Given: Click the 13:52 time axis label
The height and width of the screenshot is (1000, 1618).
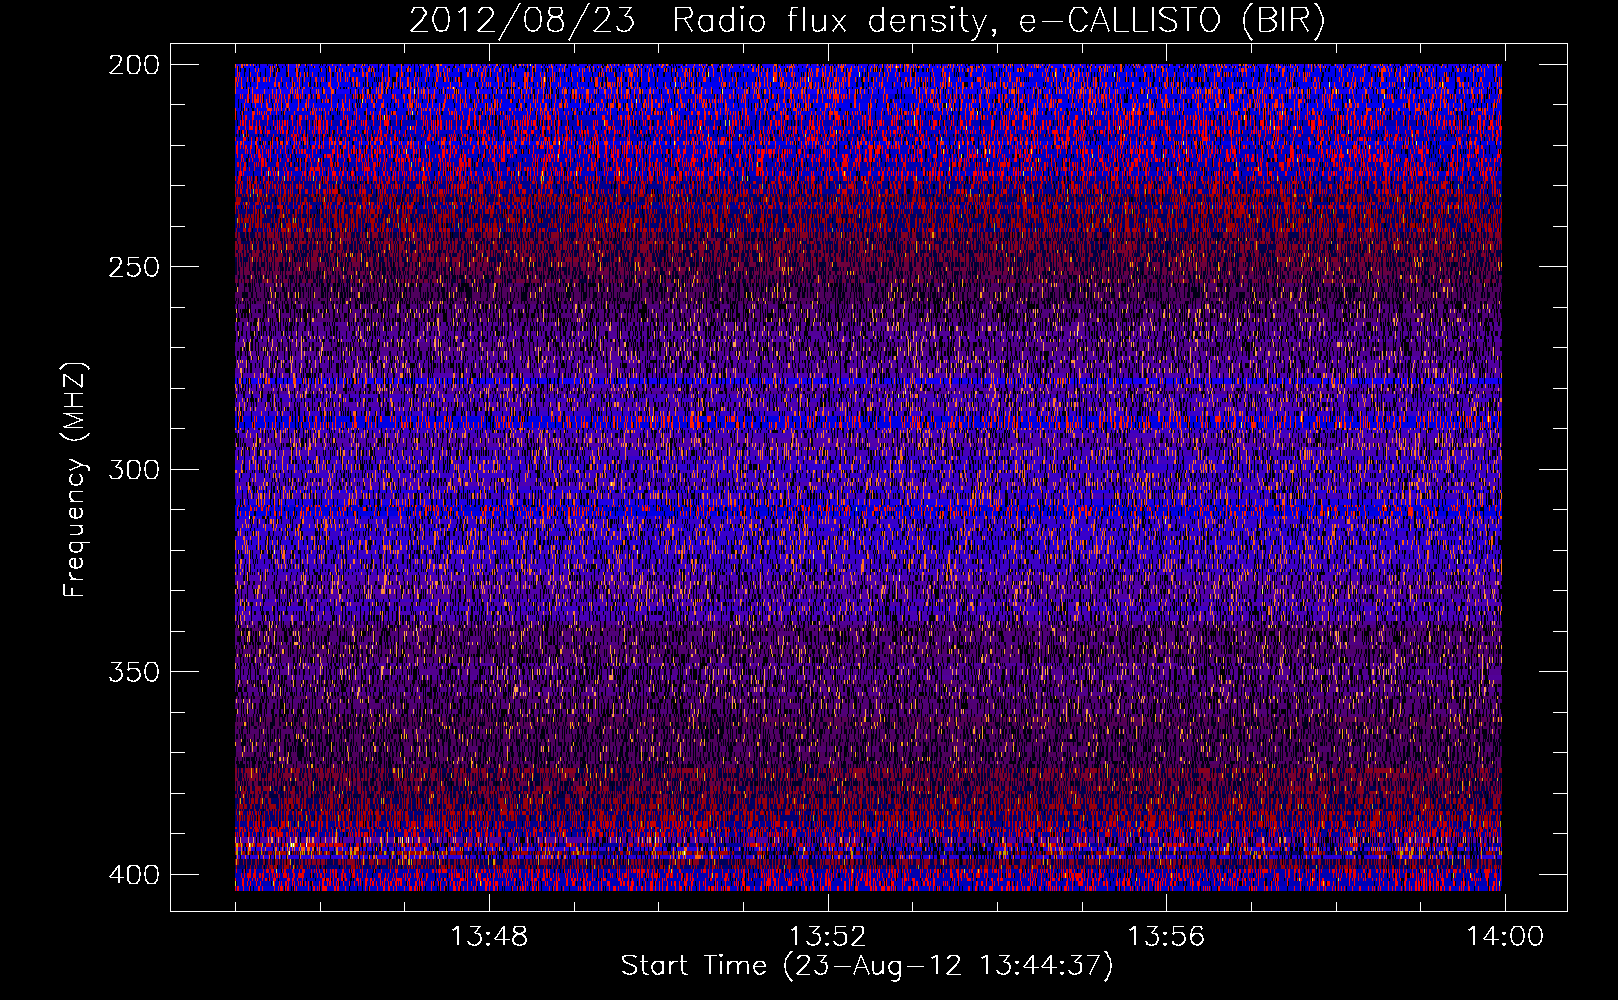Looking at the screenshot, I should [827, 937].
